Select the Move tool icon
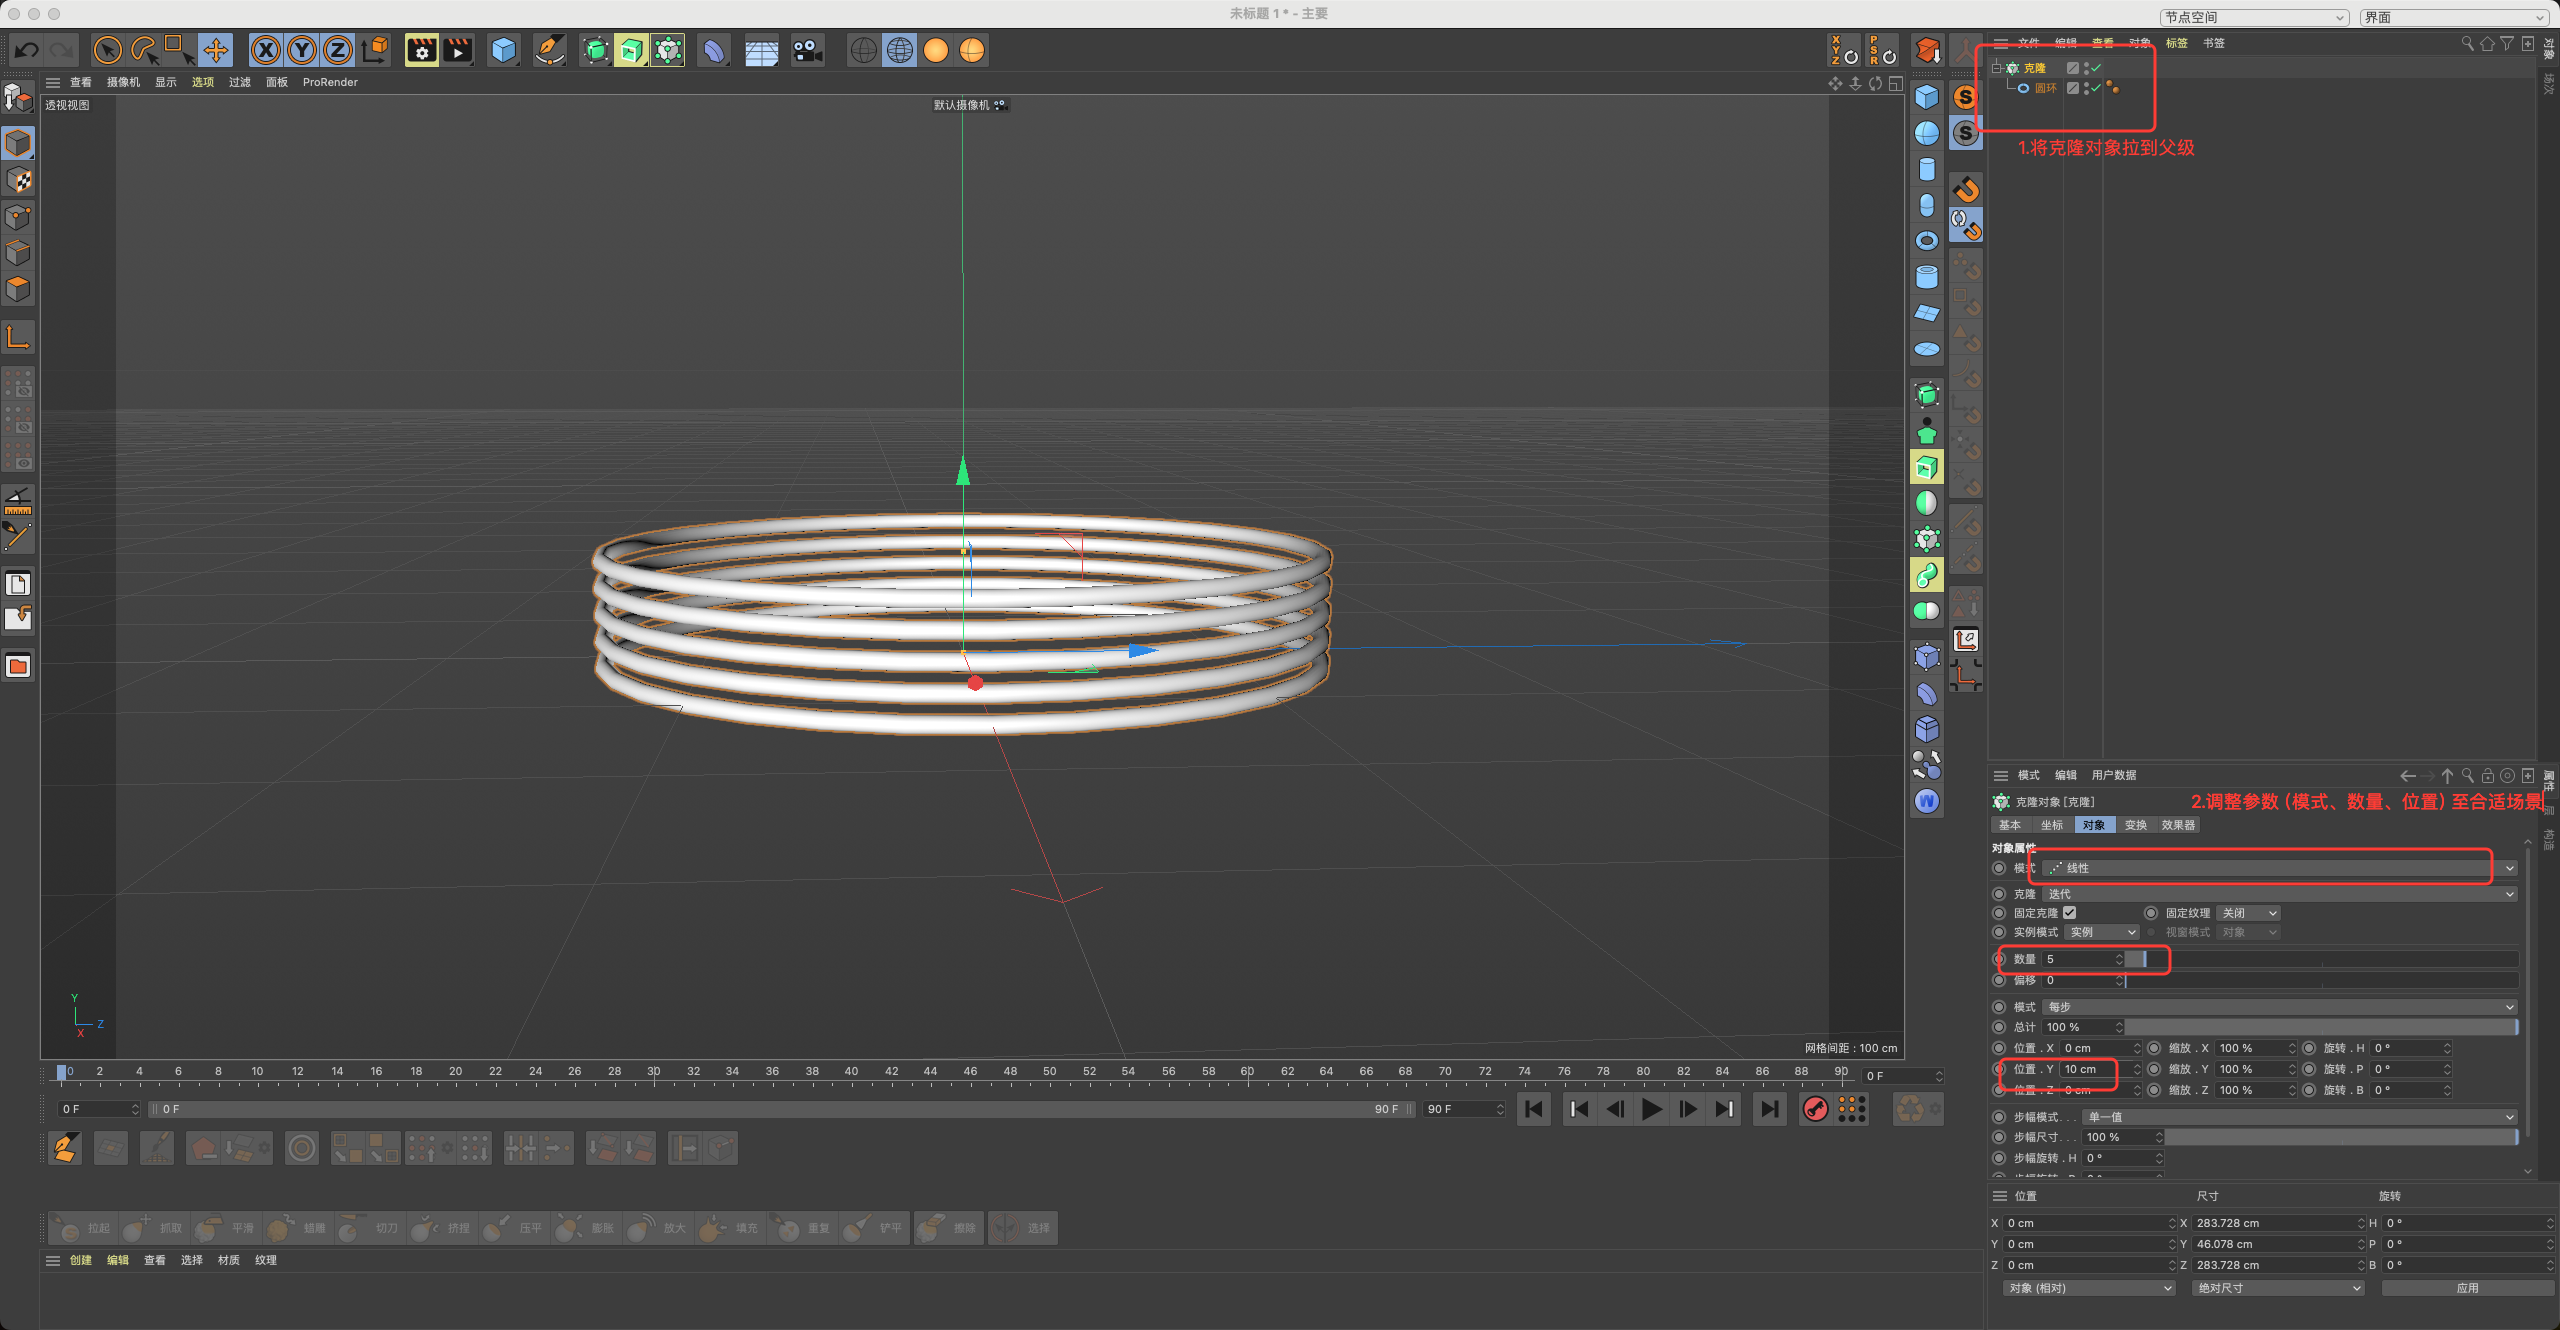Viewport: 2560px width, 1330px height. point(215,50)
